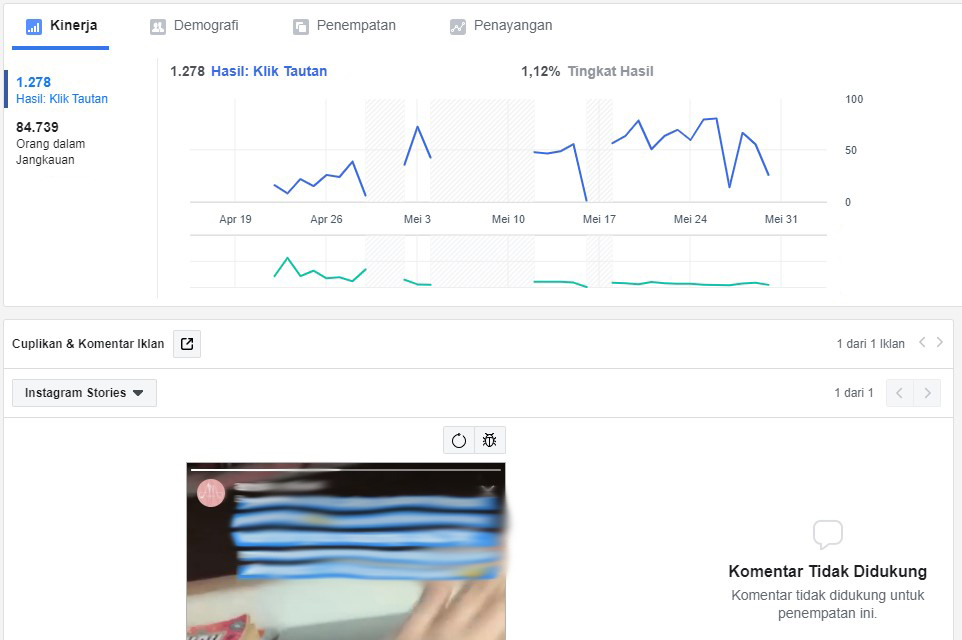Image resolution: width=962 pixels, height=640 pixels.
Task: Click the Mei 24 axis label
Action: 690,219
